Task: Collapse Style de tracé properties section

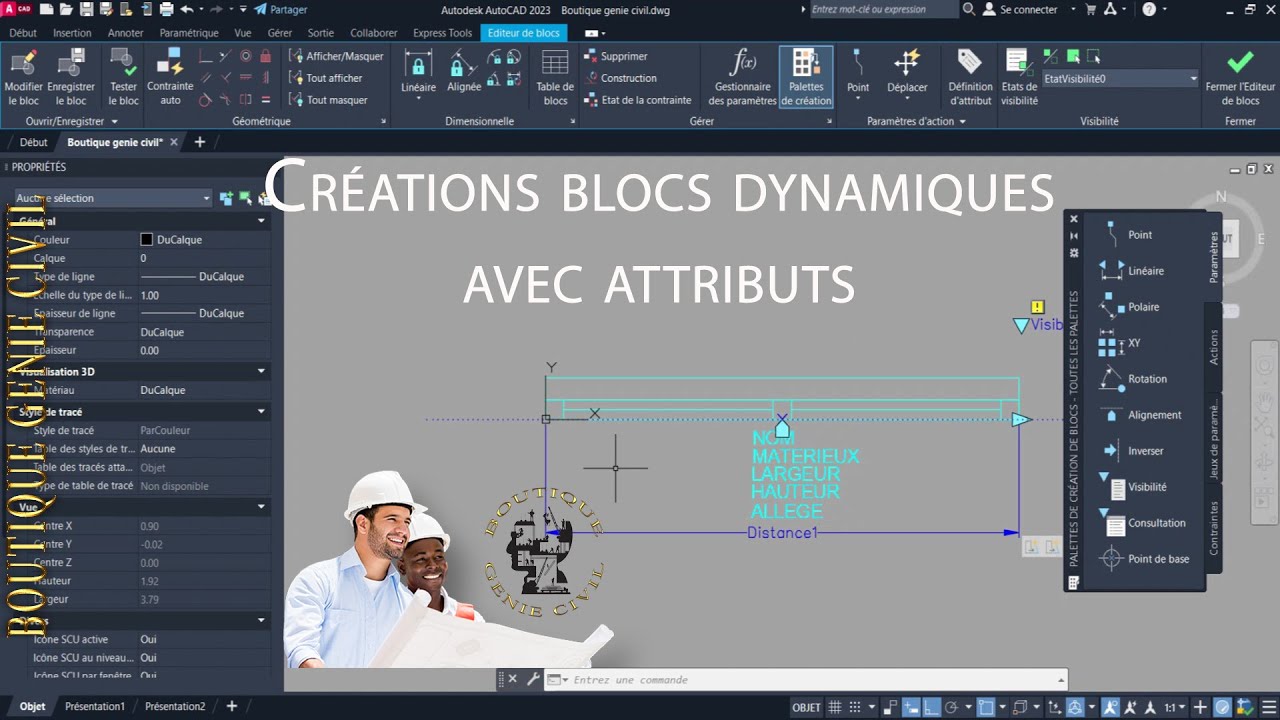Action: [261, 411]
